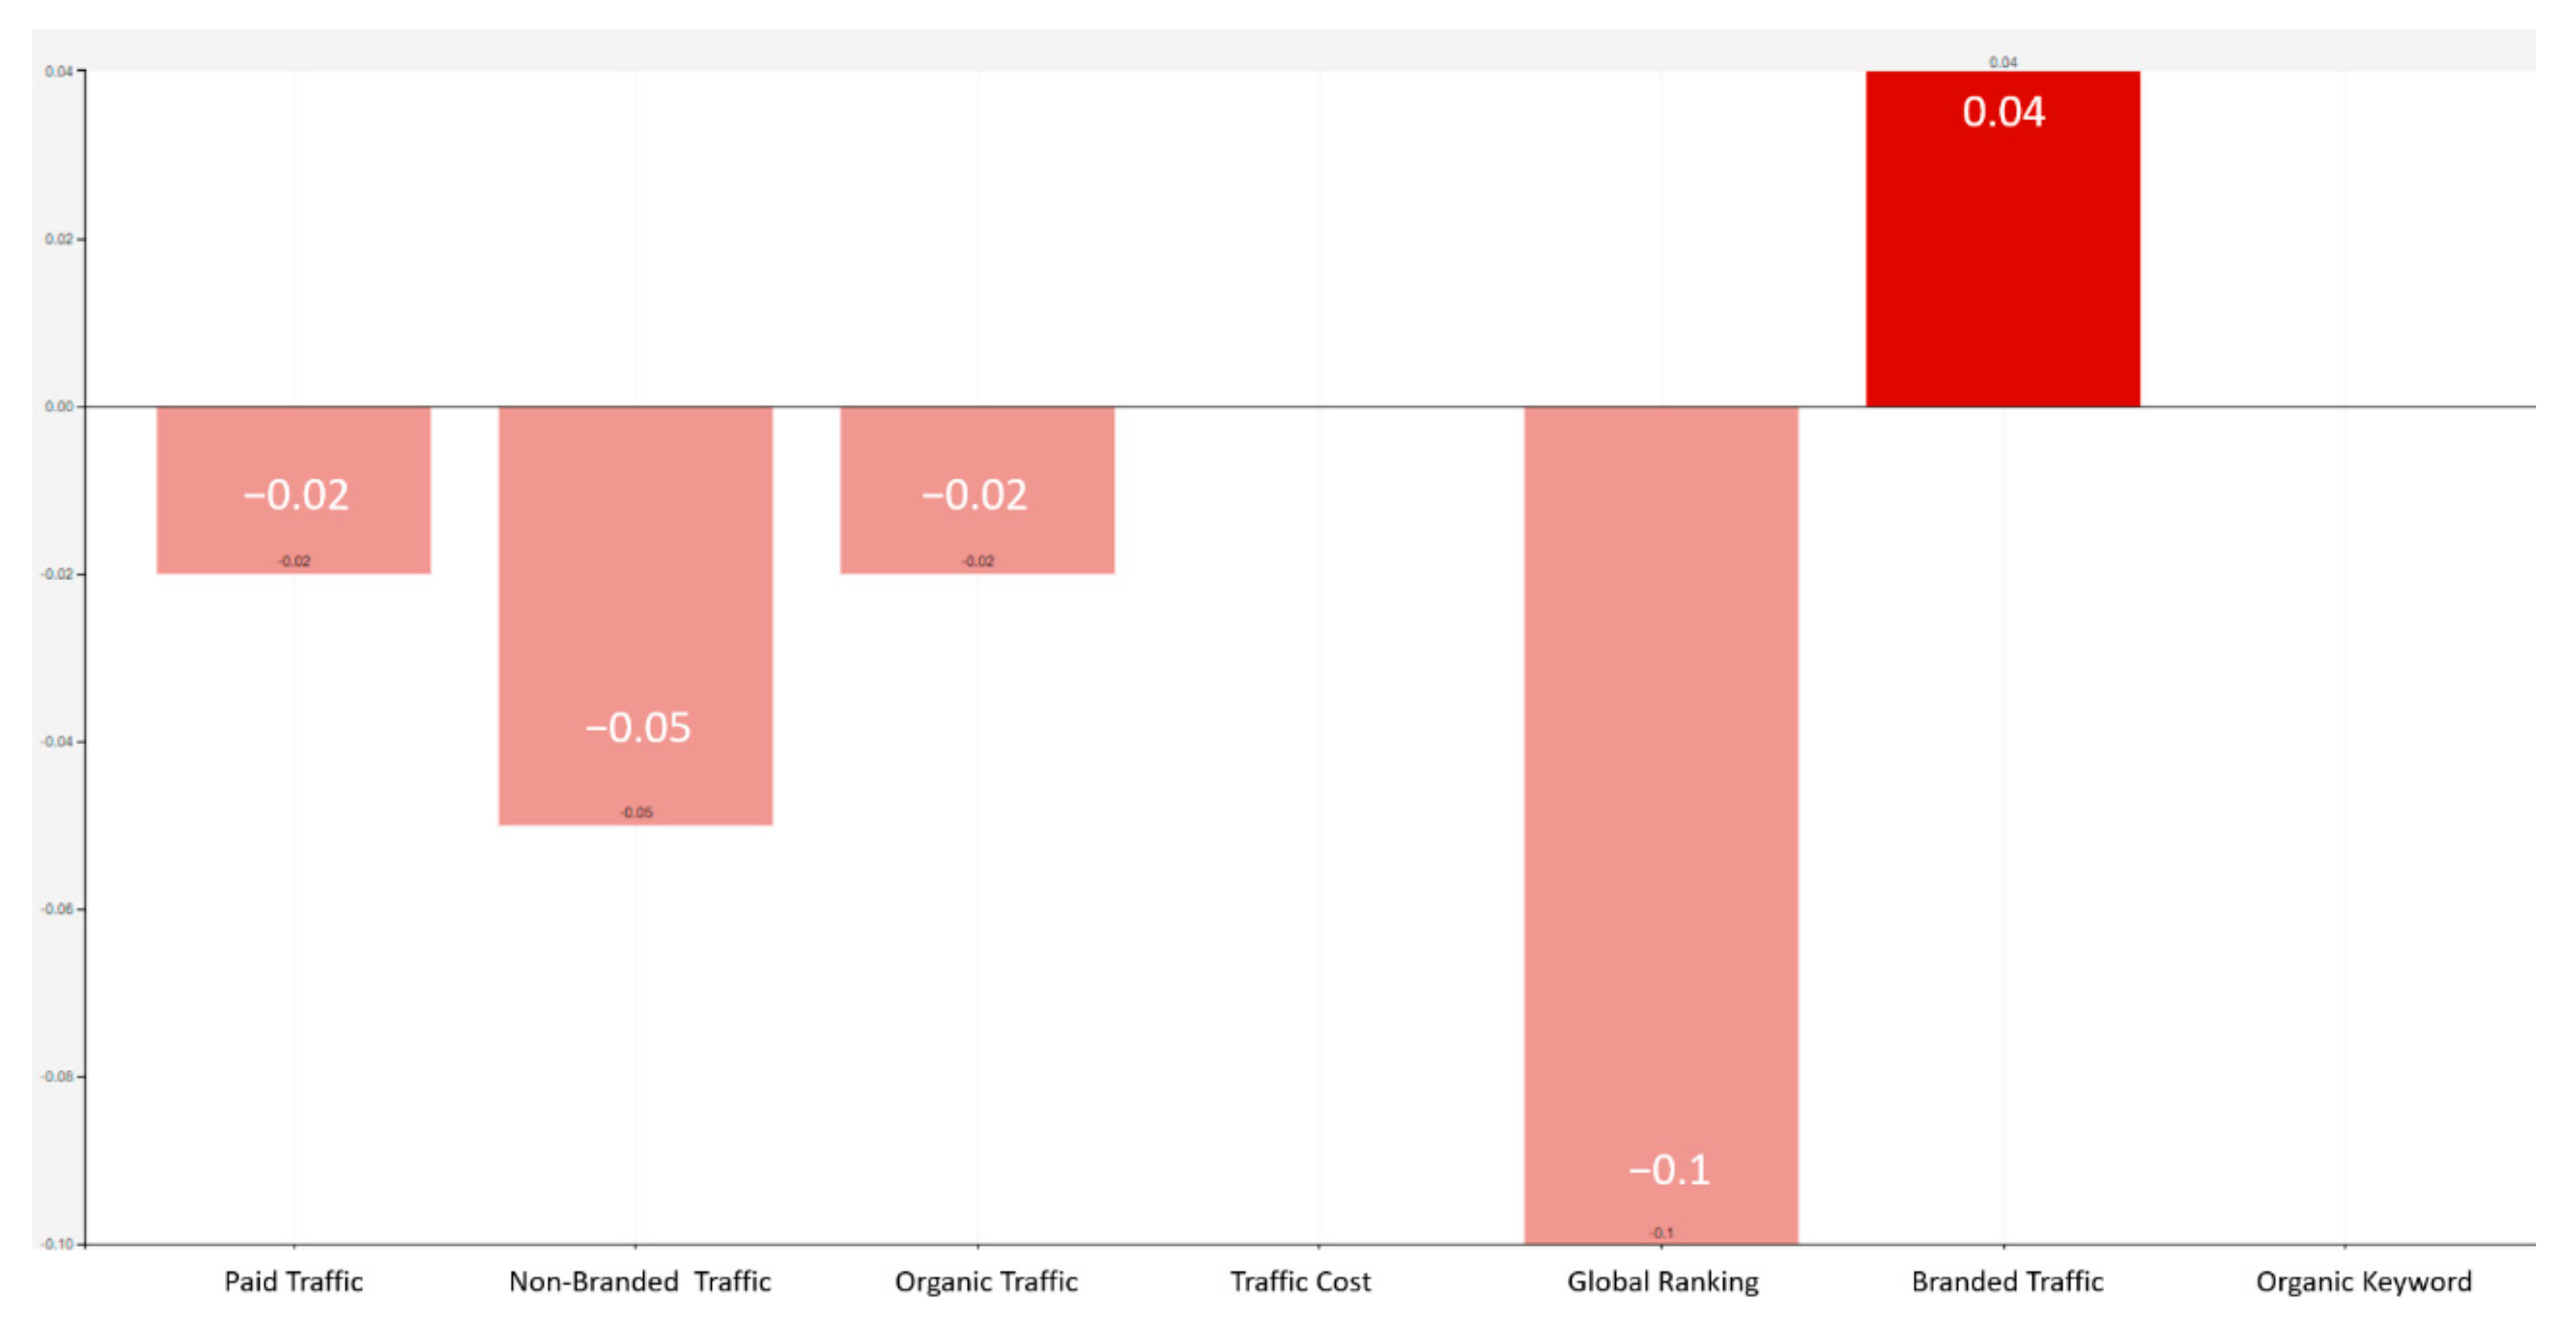Click the Traffic Cost axis label

(x=1300, y=1281)
